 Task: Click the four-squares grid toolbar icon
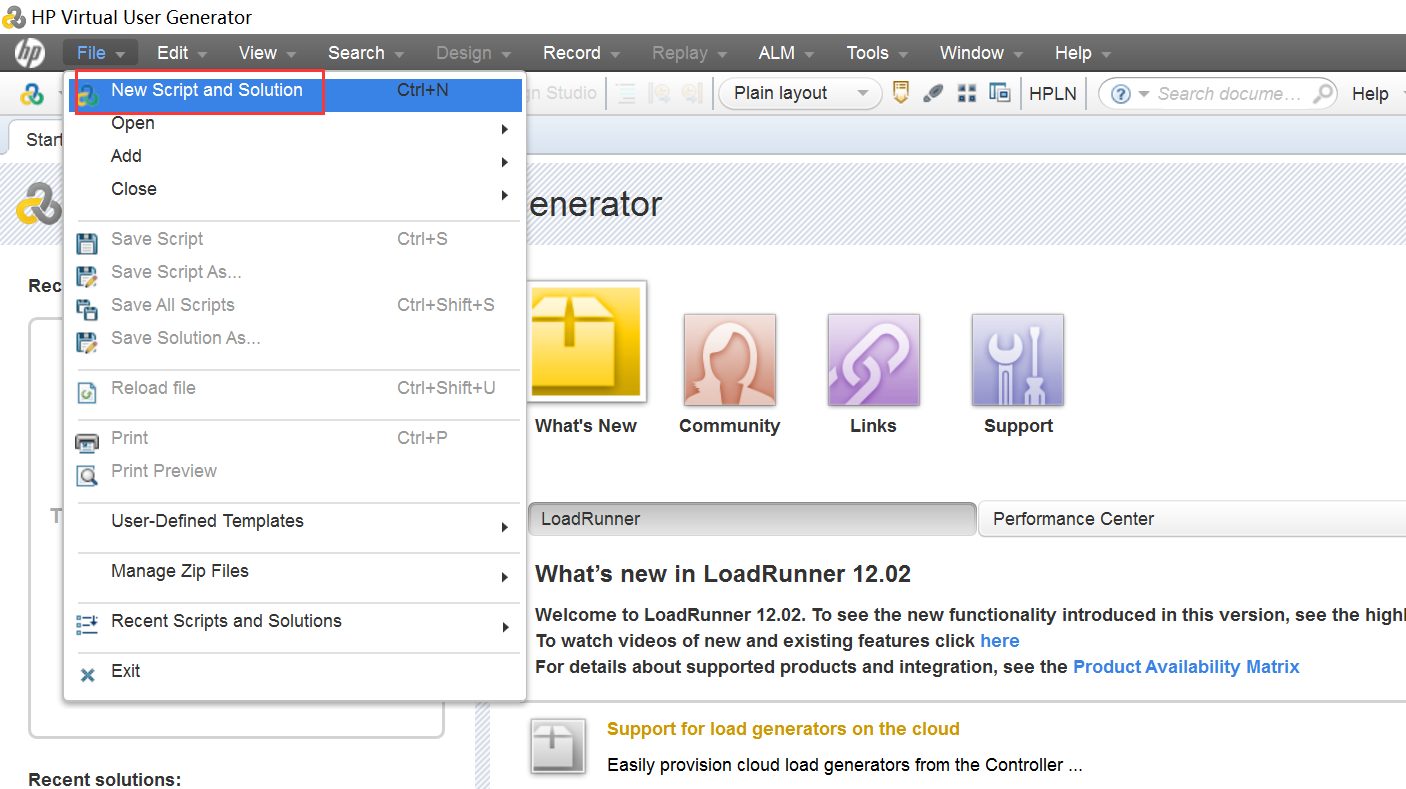[966, 93]
